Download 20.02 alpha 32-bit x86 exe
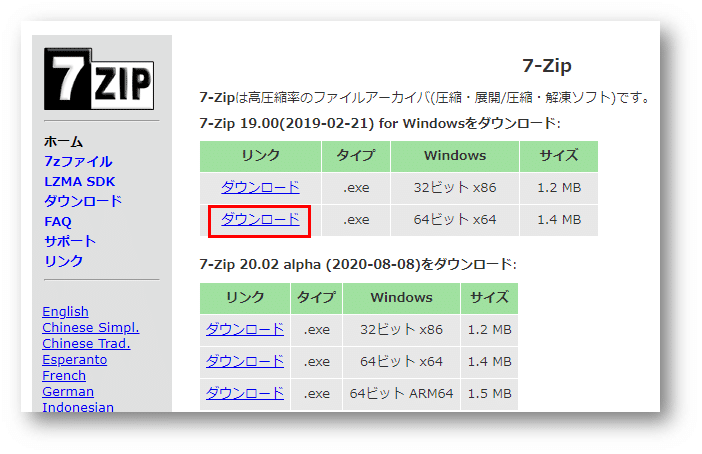Image resolution: width=702 pixels, height=454 pixels. pos(245,329)
